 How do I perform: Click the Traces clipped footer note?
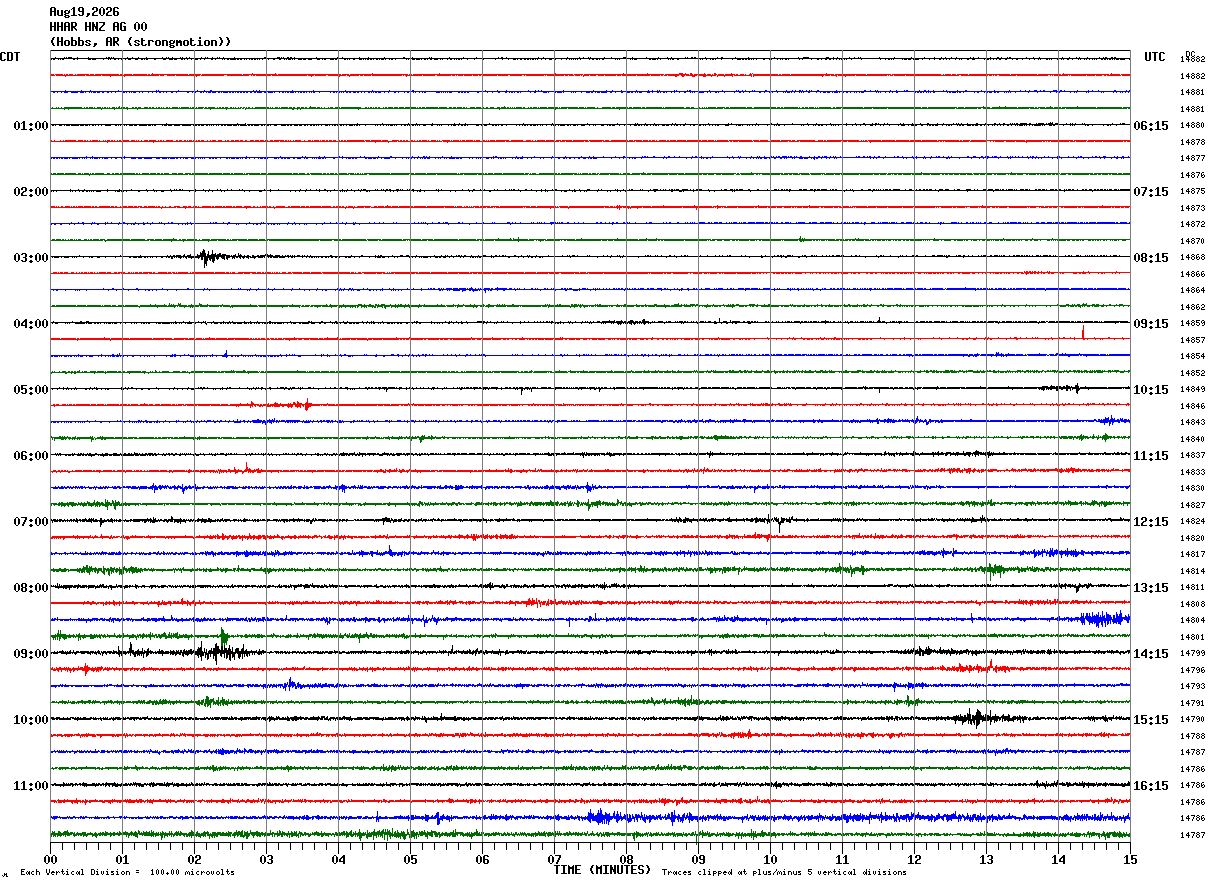[784, 872]
